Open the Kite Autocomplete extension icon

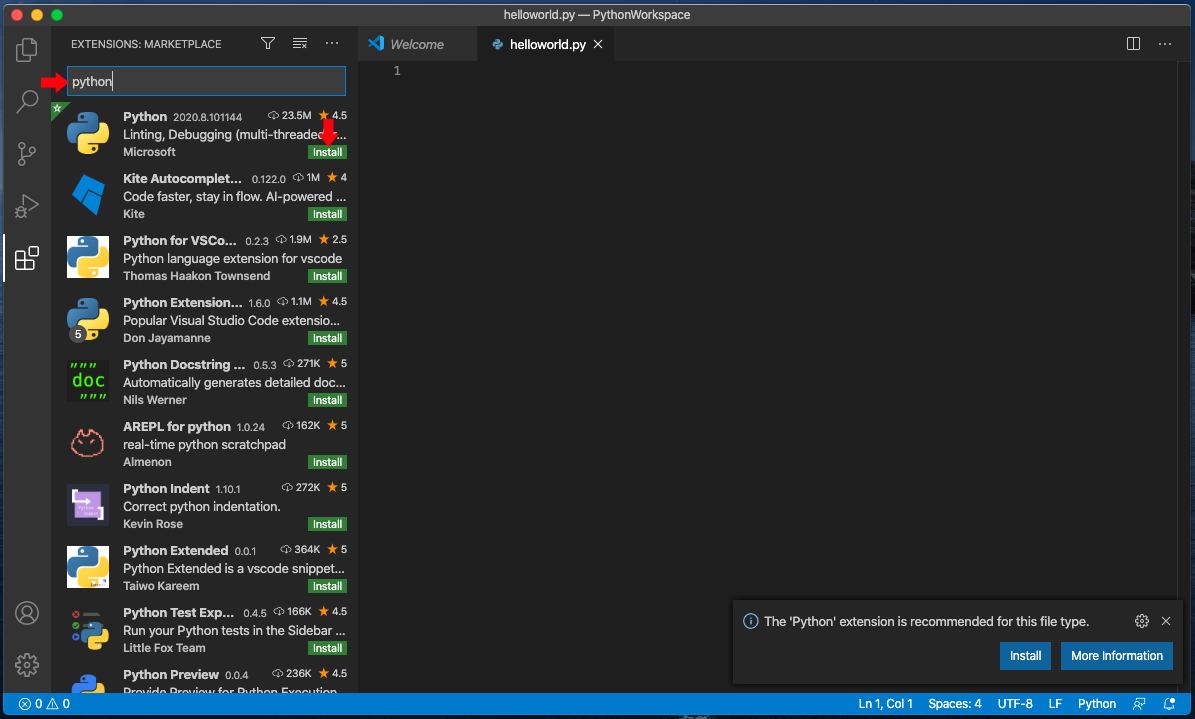point(88,195)
